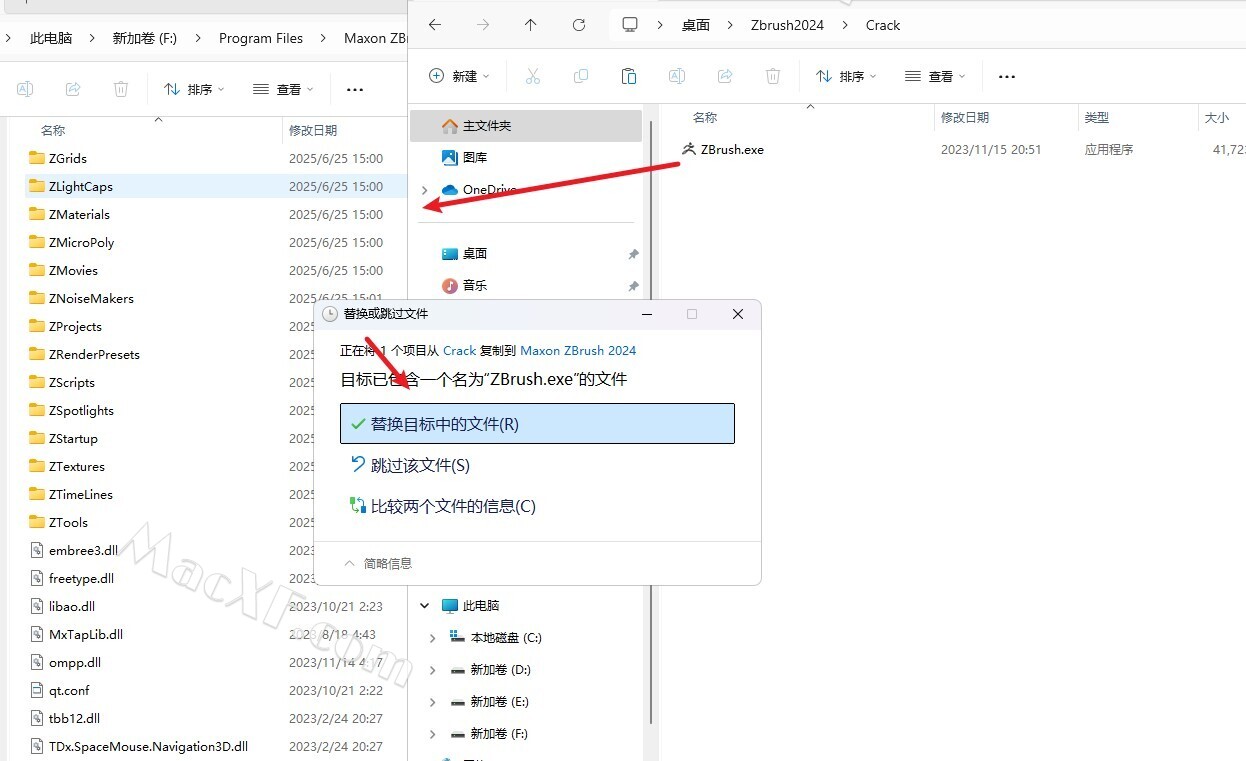Click 新加卷 (F:) breadcrumb in left window
The width and height of the screenshot is (1246, 761).
point(144,38)
